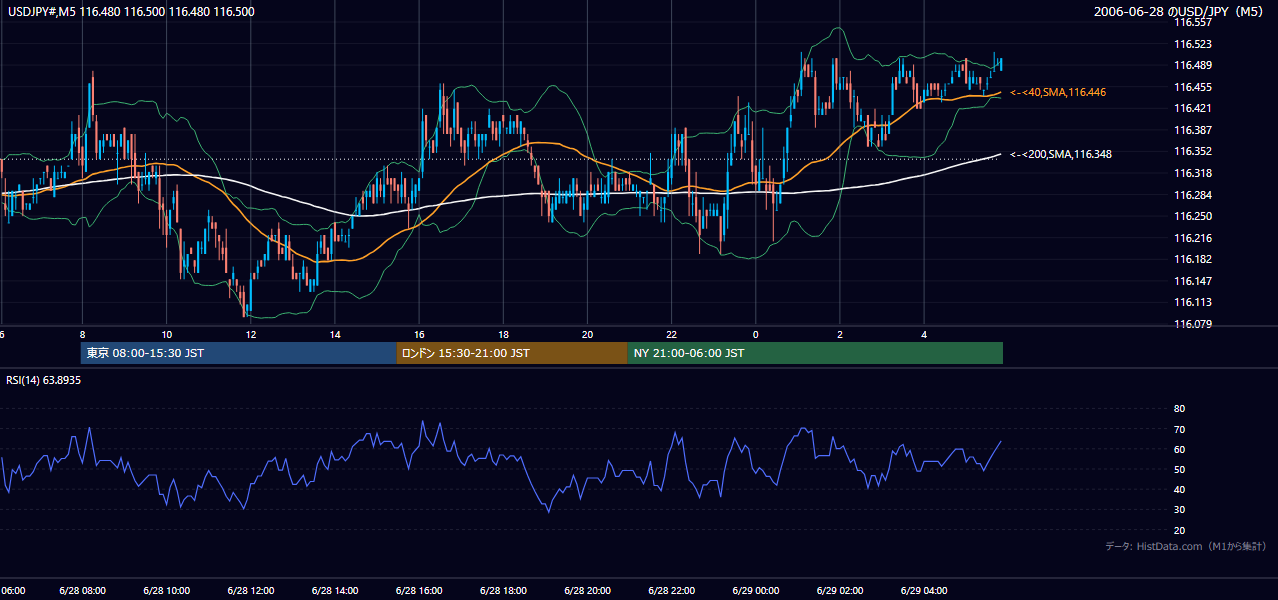The height and width of the screenshot is (600, 1278).
Task: Click the hour 12 tick under price chart
Action: pos(251,334)
